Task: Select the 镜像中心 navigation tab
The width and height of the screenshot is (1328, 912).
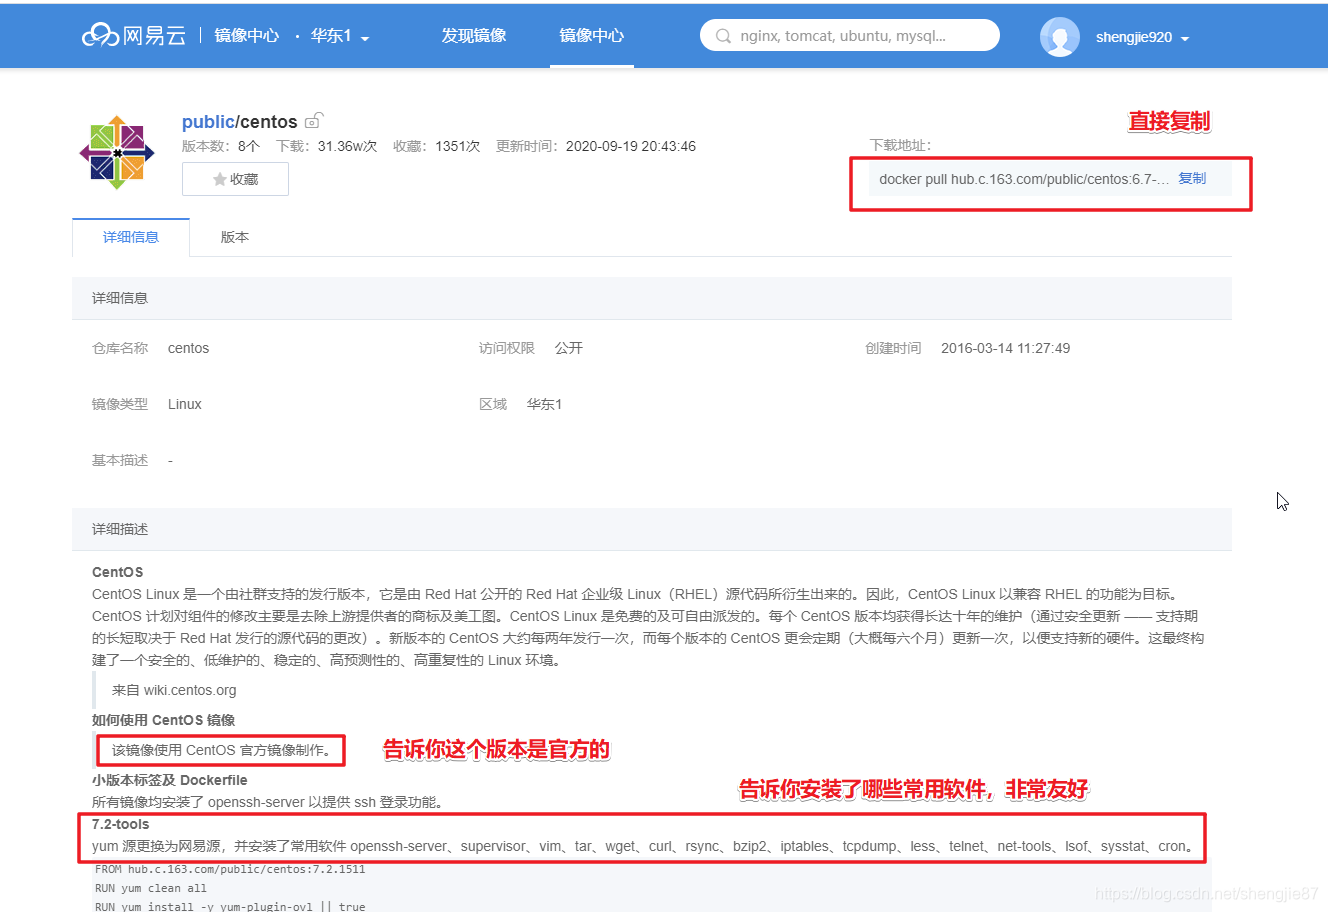Action: [x=592, y=36]
